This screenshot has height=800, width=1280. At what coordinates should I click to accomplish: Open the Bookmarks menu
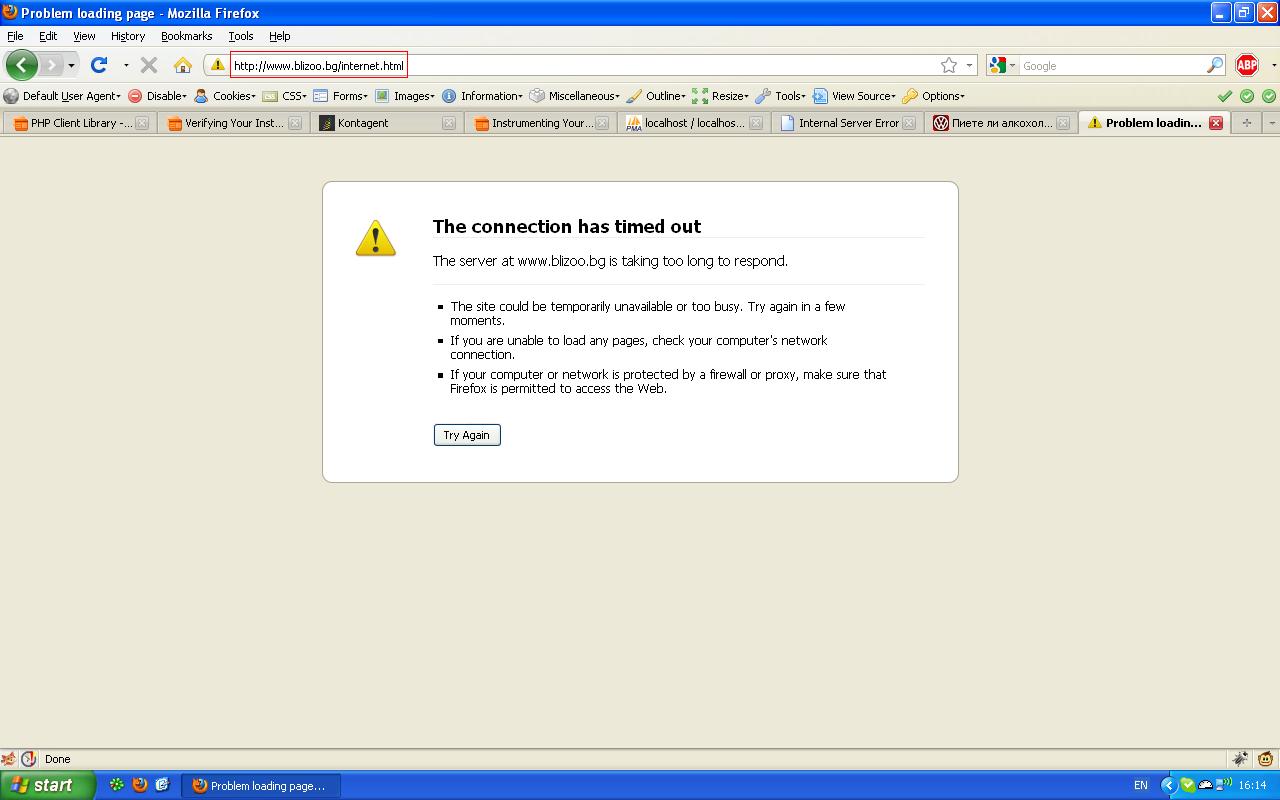[x=186, y=36]
